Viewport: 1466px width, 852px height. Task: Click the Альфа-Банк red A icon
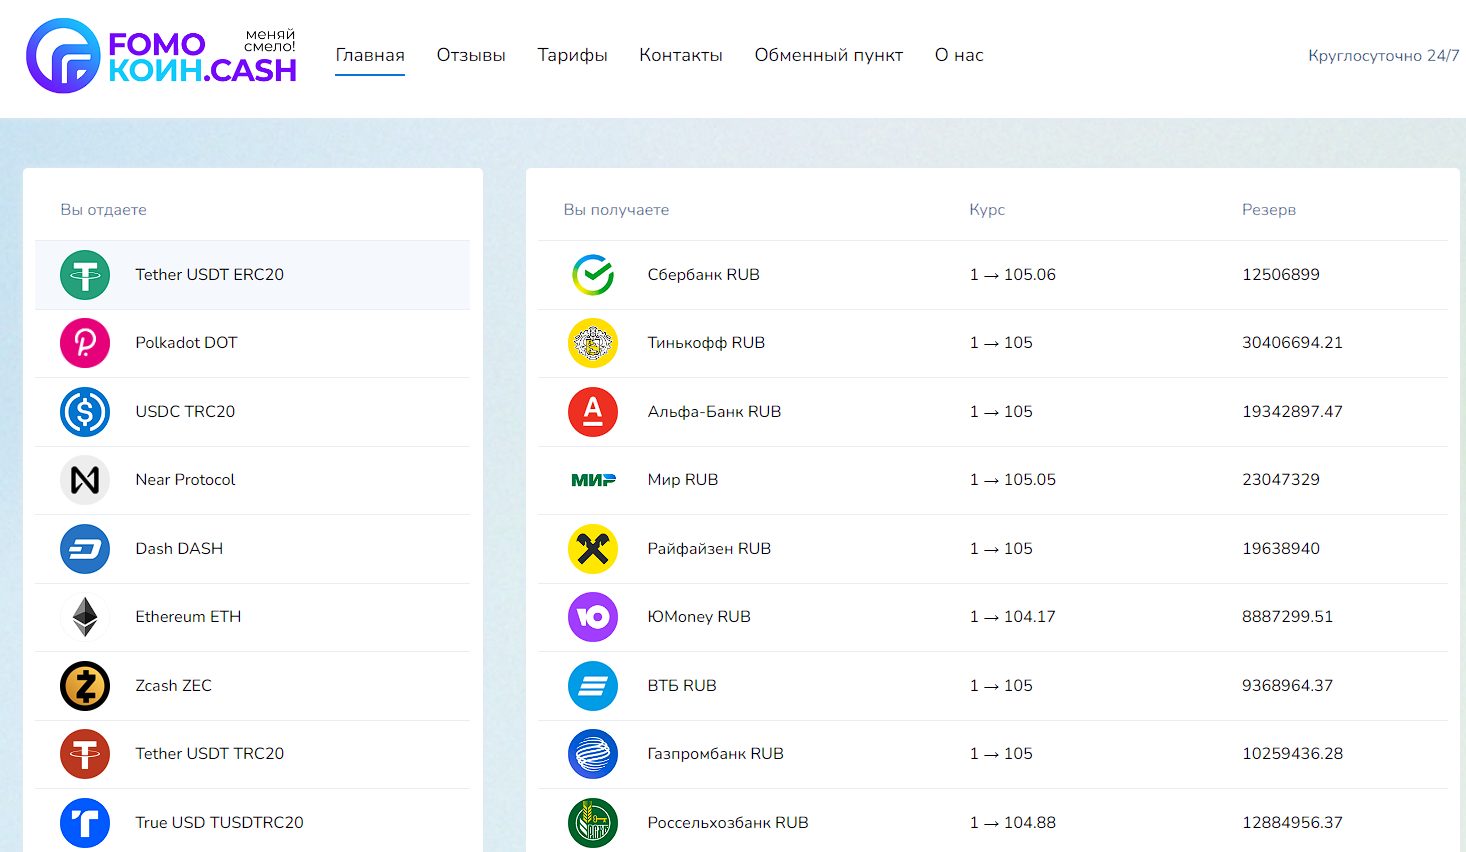coord(593,412)
